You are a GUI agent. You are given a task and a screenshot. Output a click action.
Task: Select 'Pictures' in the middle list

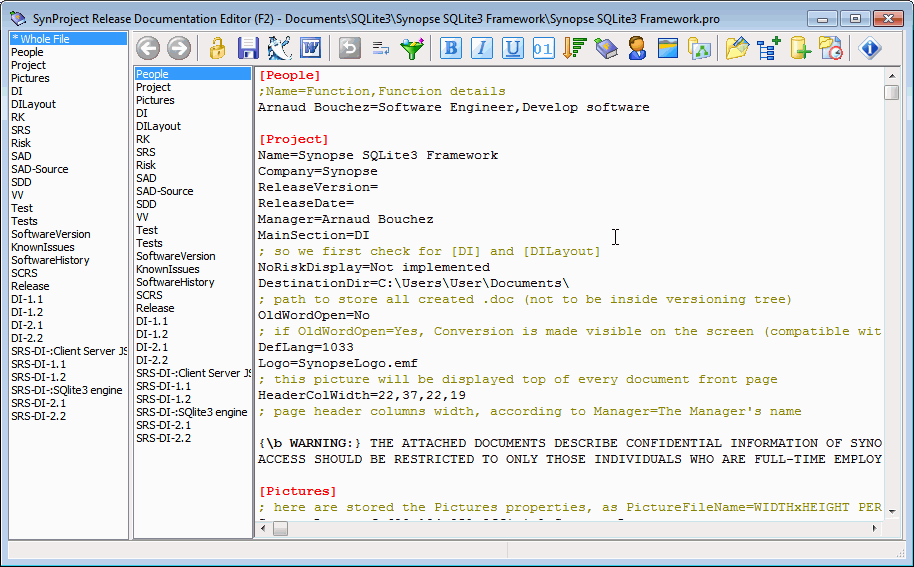[x=193, y=100]
